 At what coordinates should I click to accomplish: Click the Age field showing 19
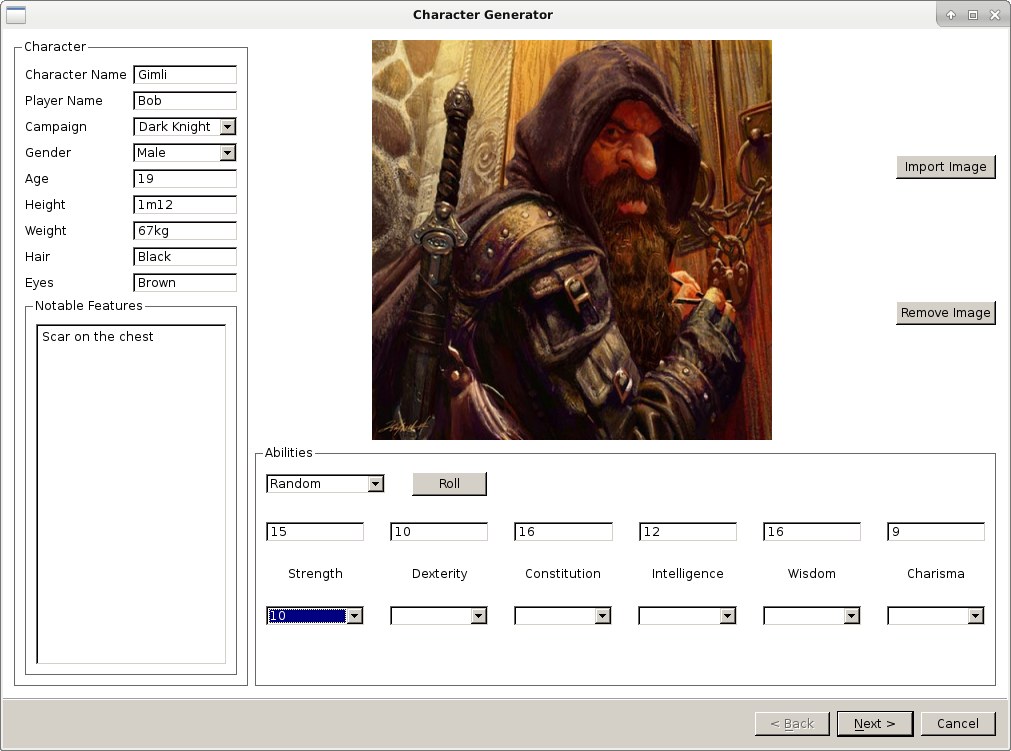185,179
